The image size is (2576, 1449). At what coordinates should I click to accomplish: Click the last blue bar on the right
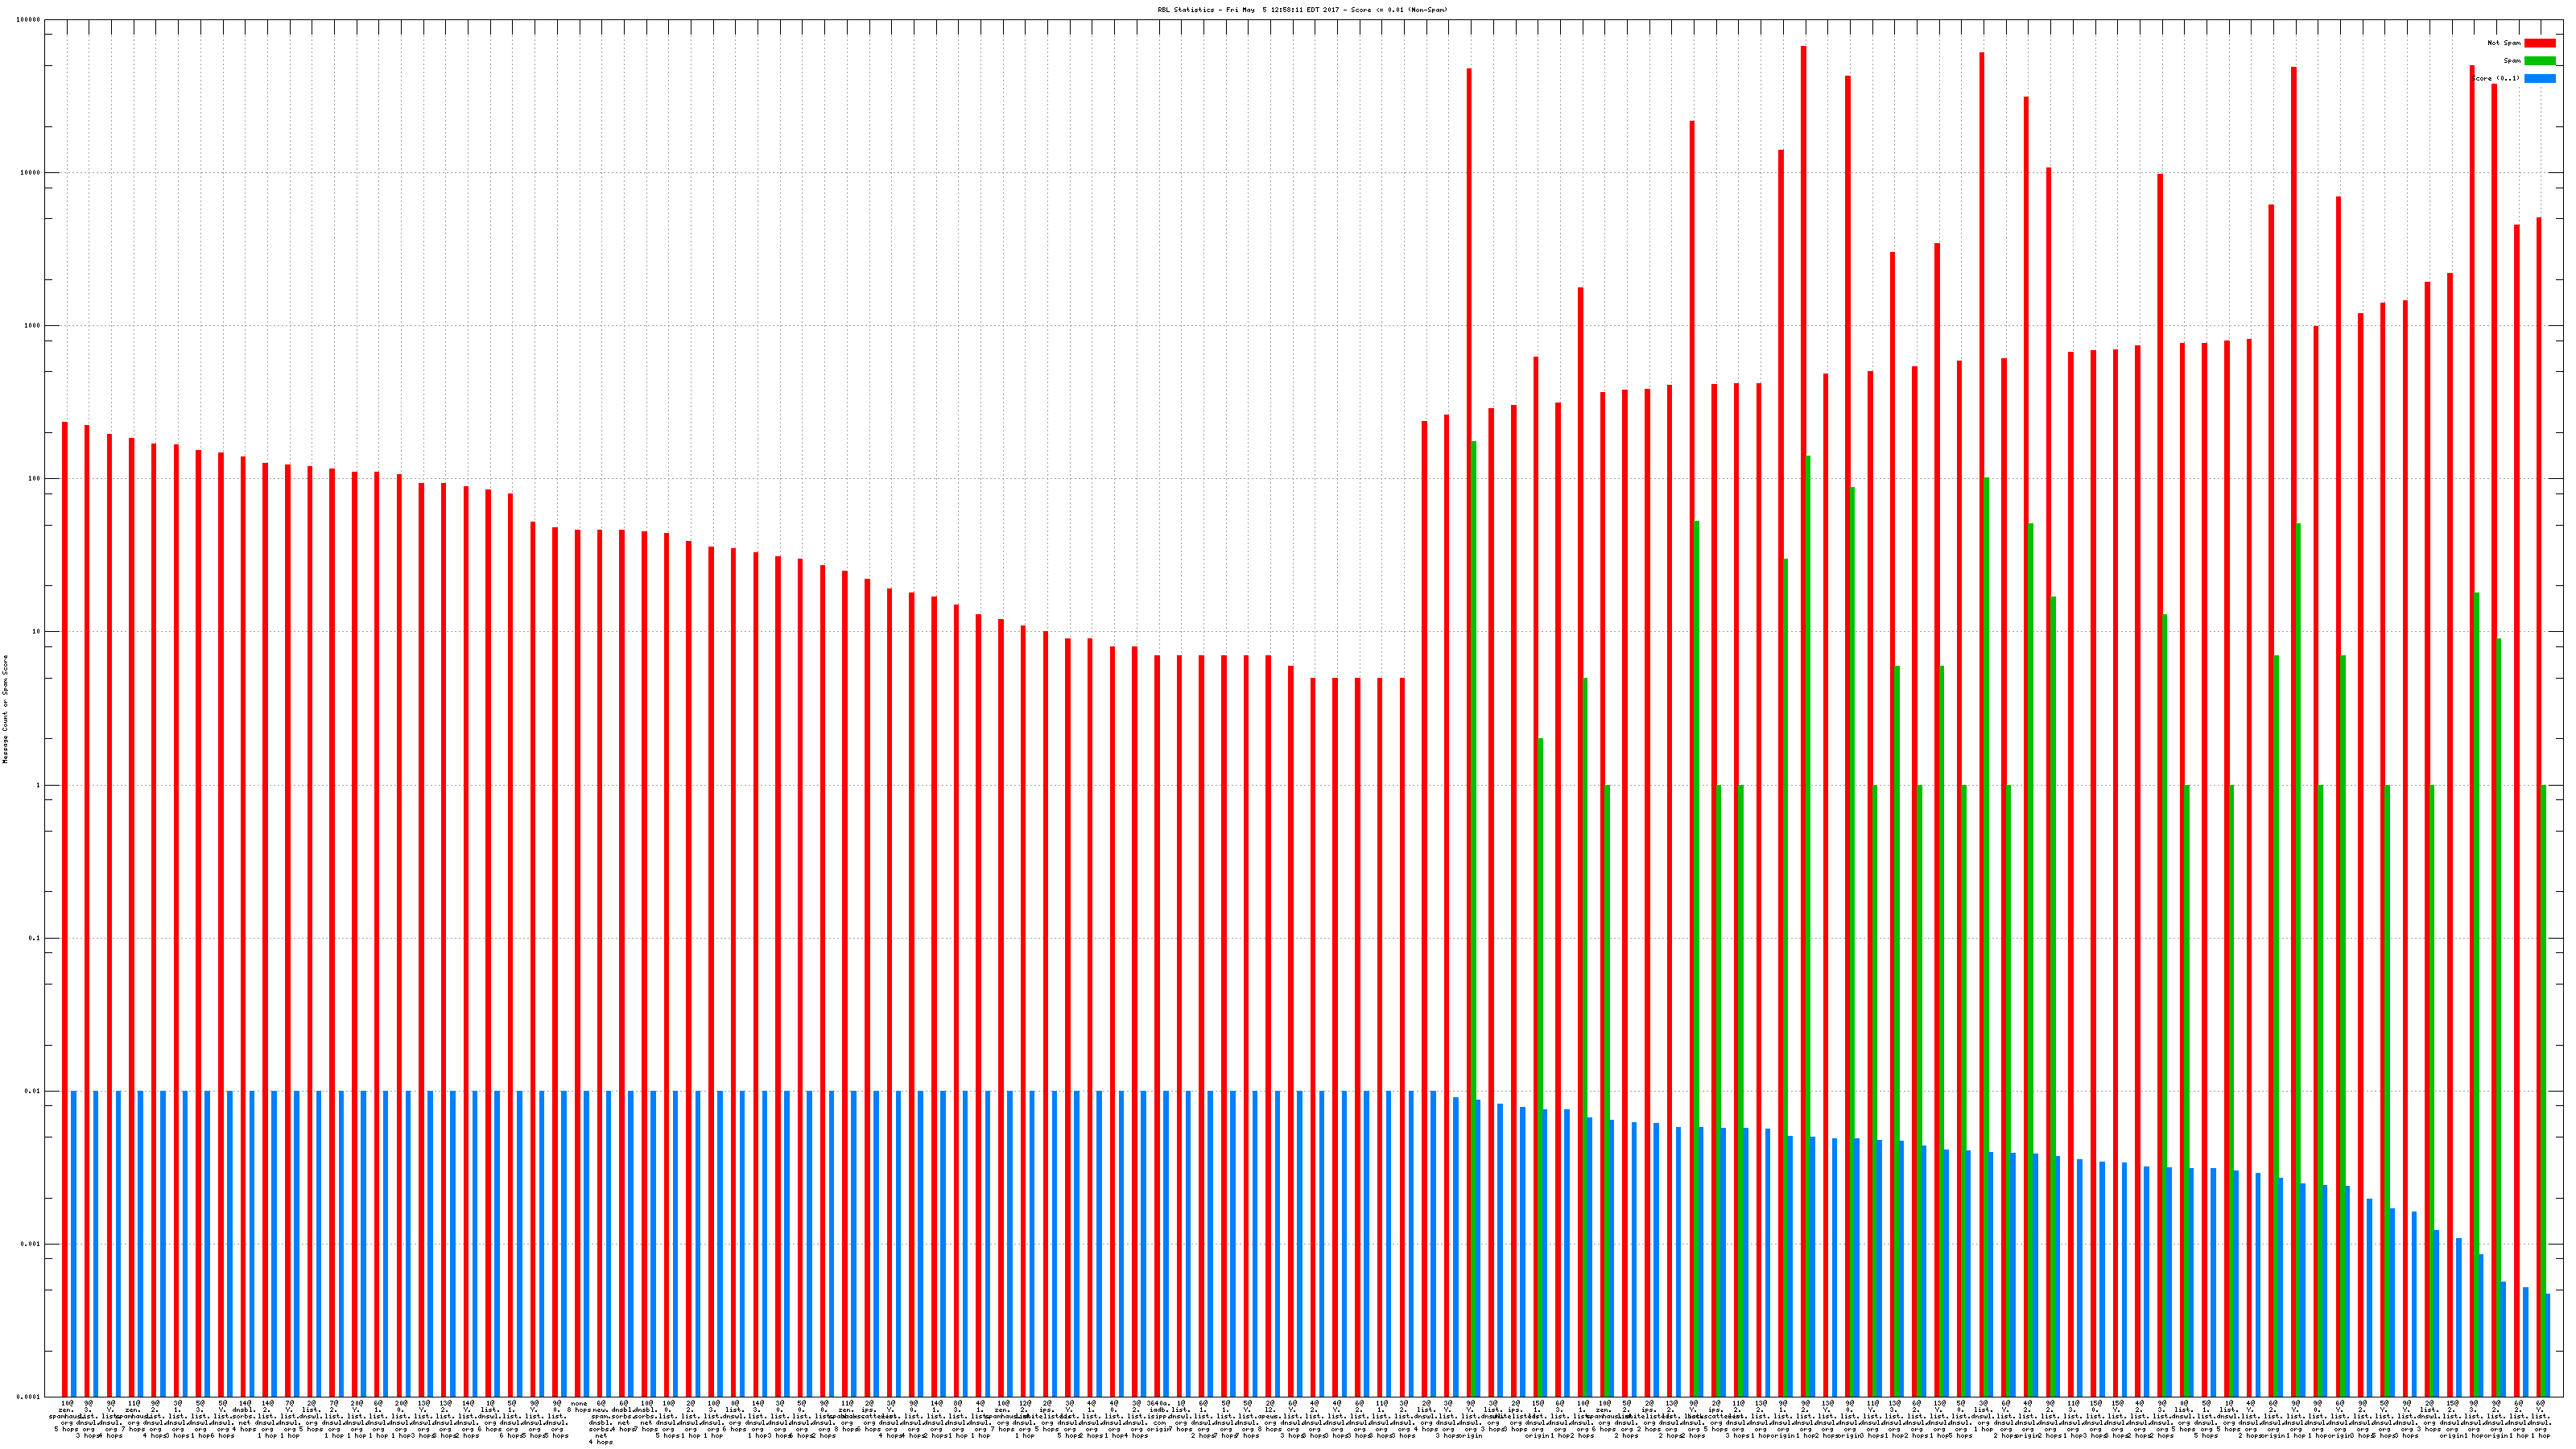[2548, 1345]
